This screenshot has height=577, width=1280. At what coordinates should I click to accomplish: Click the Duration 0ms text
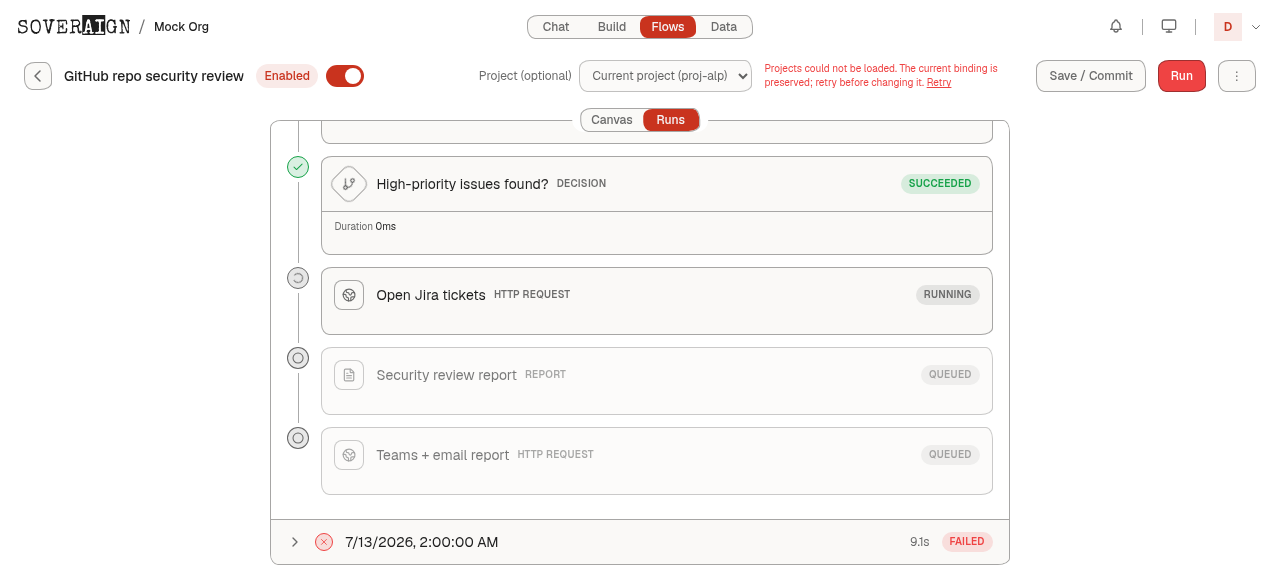[365, 227]
